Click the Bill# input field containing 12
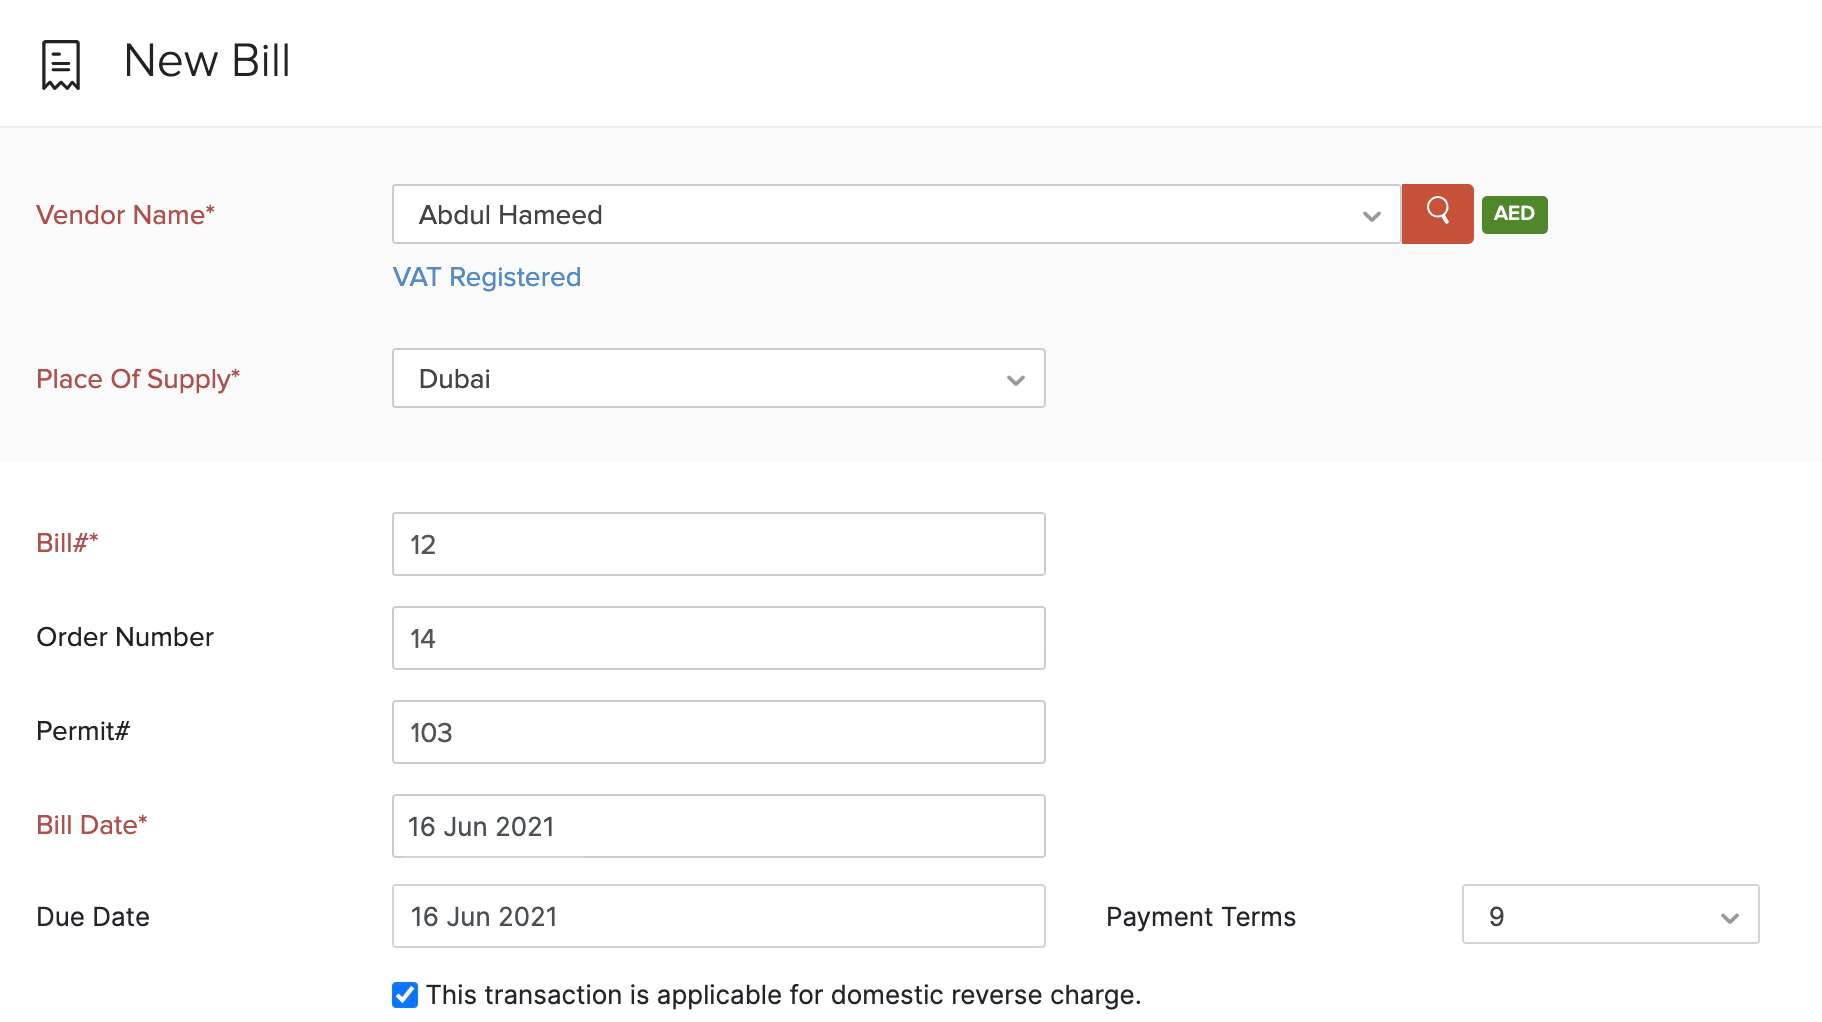This screenshot has width=1822, height=1022. [x=718, y=544]
